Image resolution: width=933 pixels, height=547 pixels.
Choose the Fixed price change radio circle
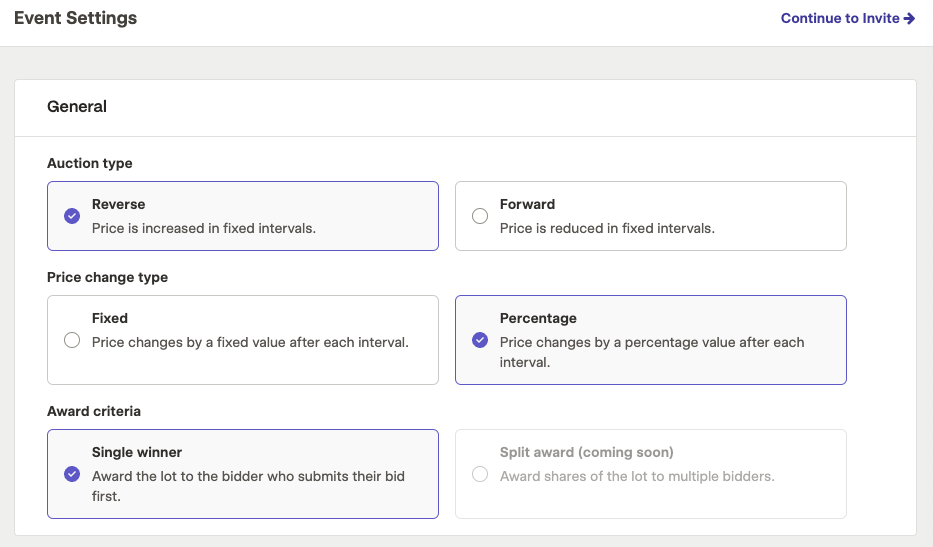coord(72,340)
